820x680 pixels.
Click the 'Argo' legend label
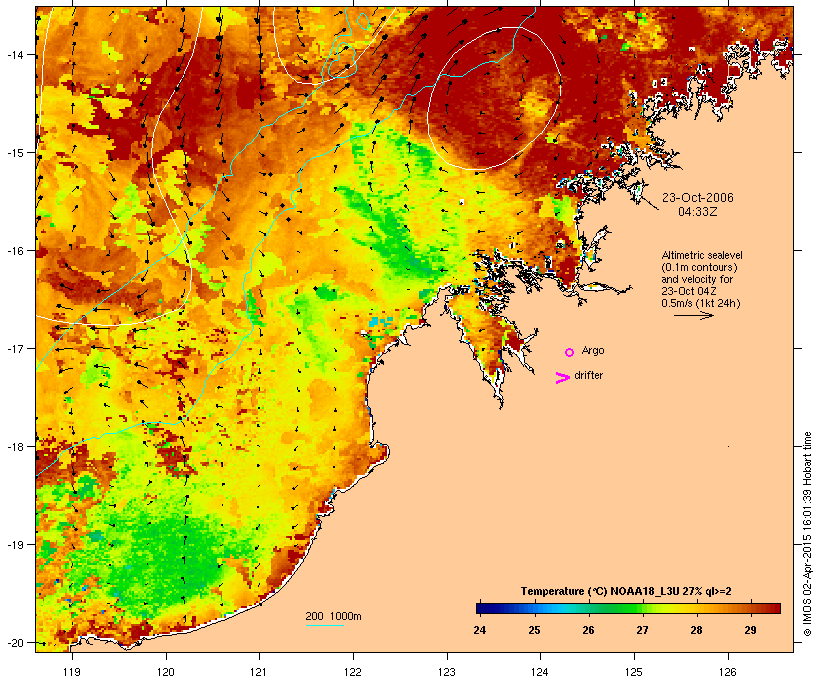(593, 350)
